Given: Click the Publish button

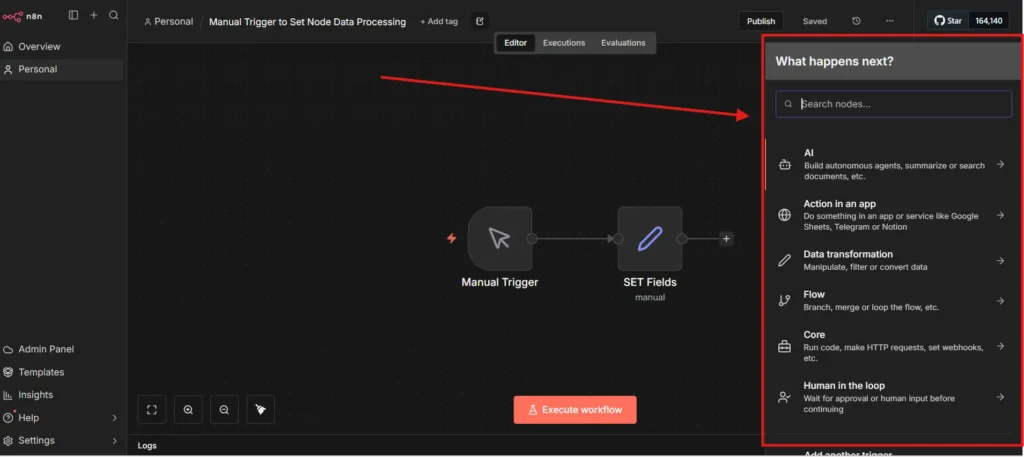Looking at the screenshot, I should (x=761, y=21).
